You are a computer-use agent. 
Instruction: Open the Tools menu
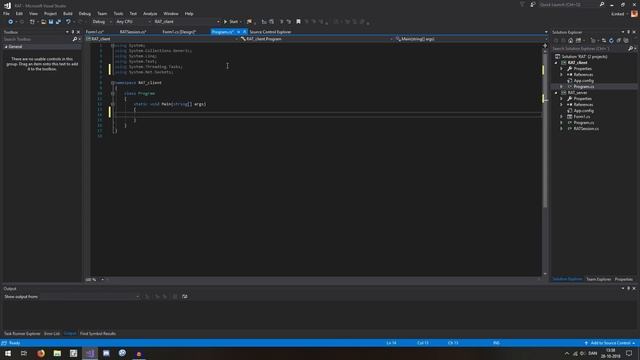pos(118,13)
